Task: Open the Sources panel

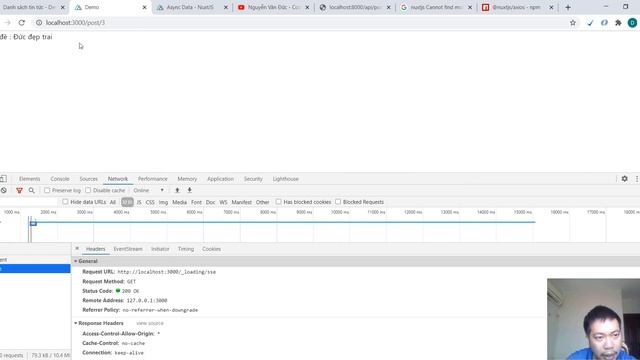Action: pyautogui.click(x=89, y=179)
